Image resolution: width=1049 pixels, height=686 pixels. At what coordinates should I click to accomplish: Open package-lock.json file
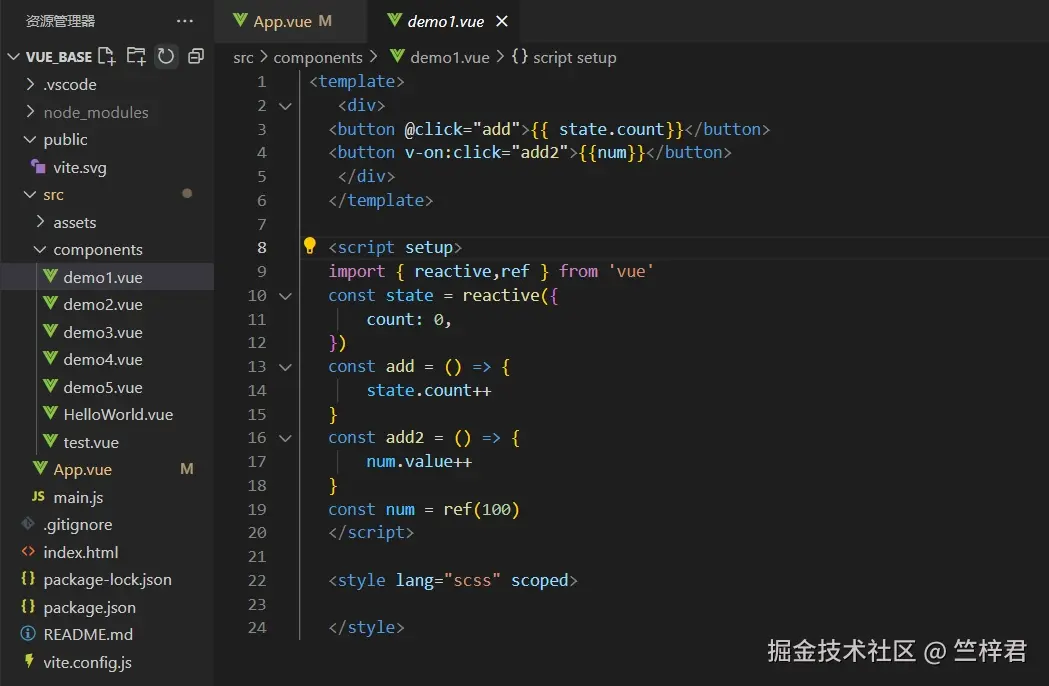[x=107, y=580]
